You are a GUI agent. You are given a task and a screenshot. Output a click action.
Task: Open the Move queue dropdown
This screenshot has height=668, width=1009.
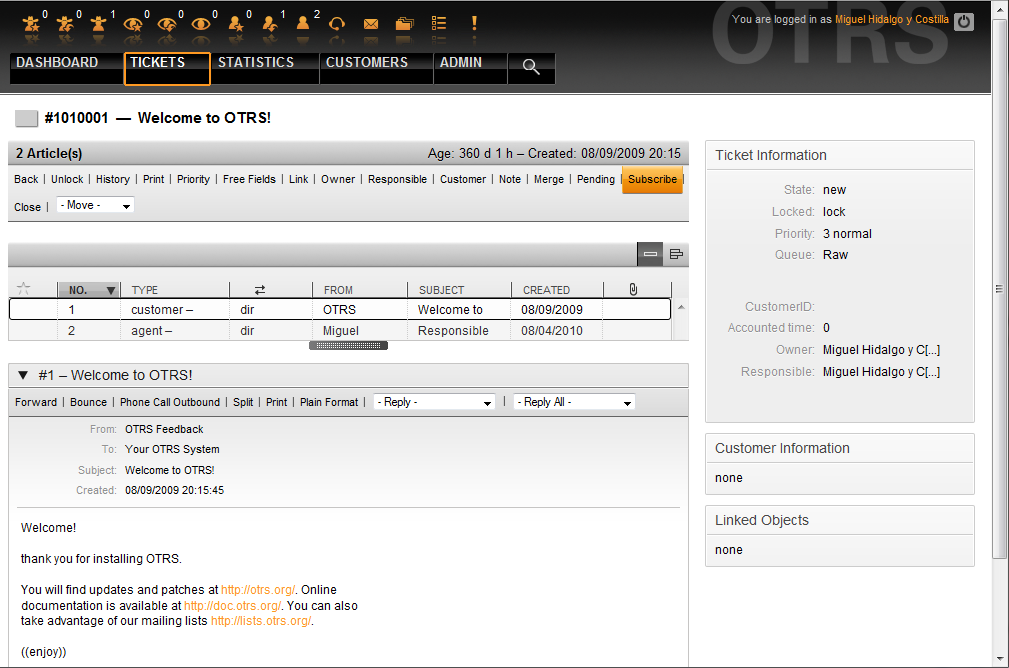(x=95, y=205)
